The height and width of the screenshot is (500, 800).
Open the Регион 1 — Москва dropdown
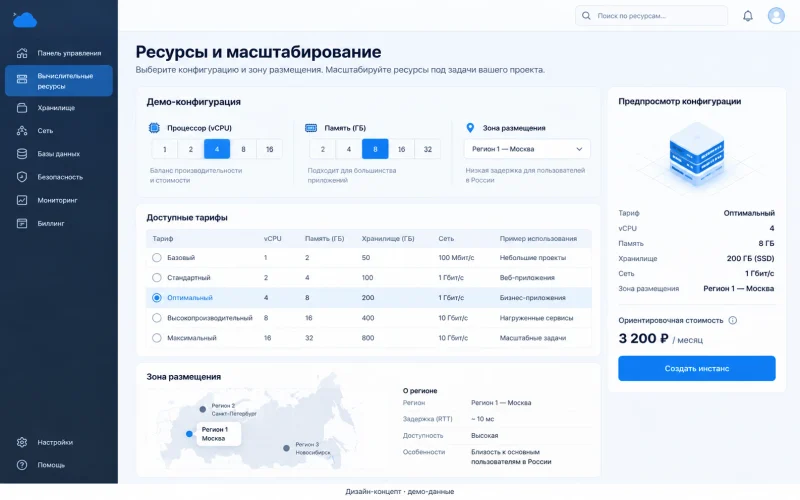point(527,149)
